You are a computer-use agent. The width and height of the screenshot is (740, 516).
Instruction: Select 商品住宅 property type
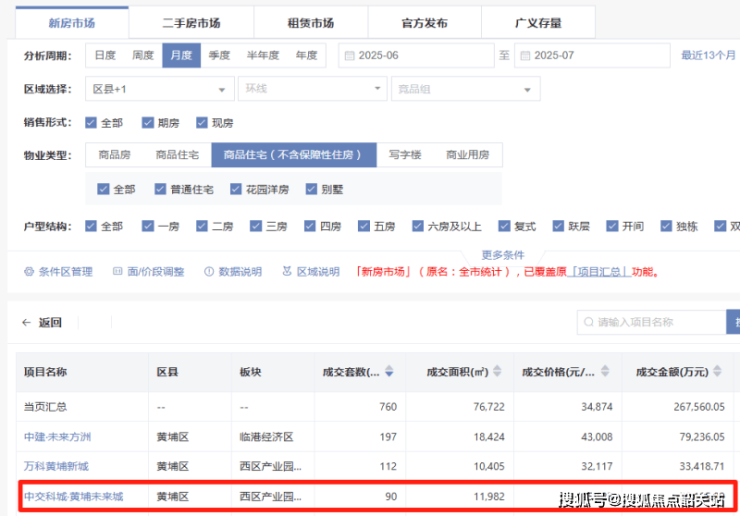click(x=177, y=155)
